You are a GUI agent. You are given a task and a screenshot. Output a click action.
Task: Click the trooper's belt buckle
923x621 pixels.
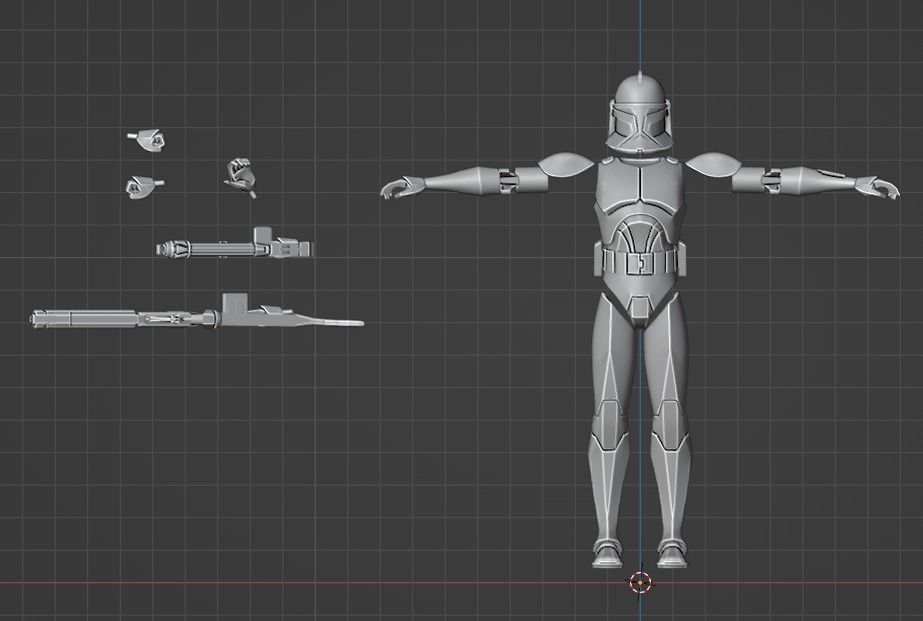click(640, 262)
